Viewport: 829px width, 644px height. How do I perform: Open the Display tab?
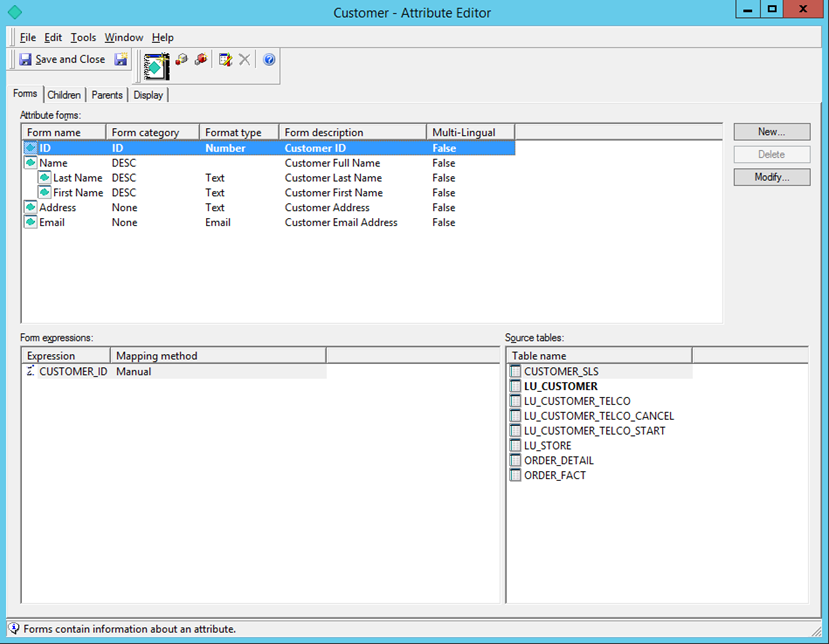click(148, 95)
